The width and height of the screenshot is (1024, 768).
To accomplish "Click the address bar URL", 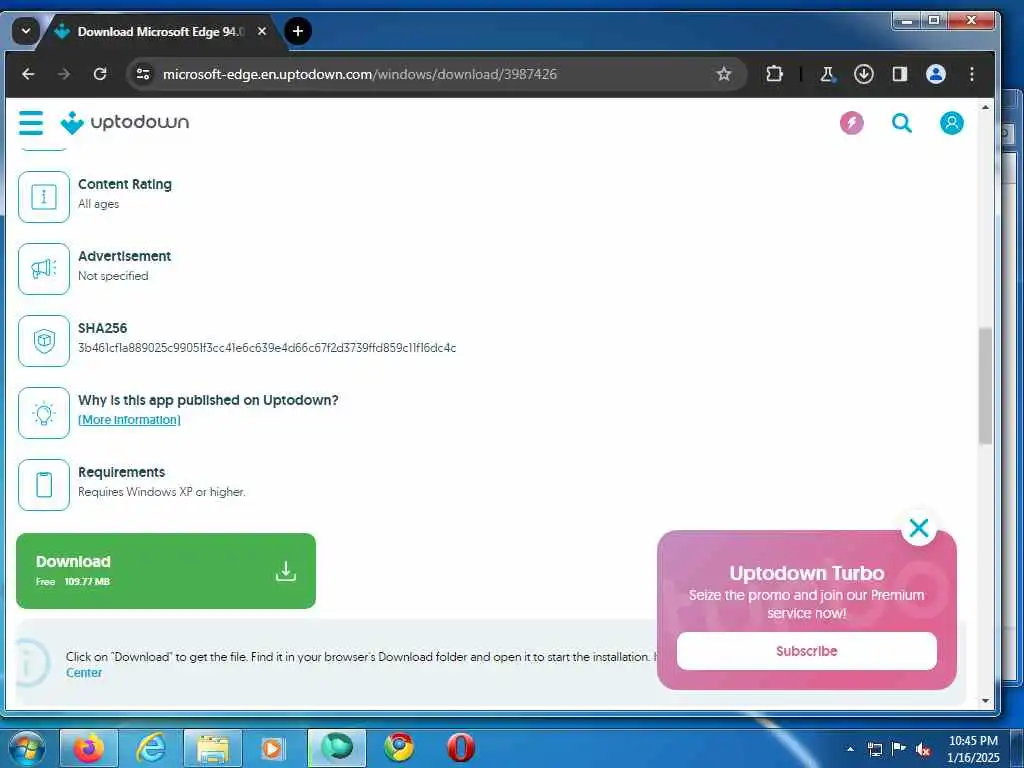I will pyautogui.click(x=360, y=74).
